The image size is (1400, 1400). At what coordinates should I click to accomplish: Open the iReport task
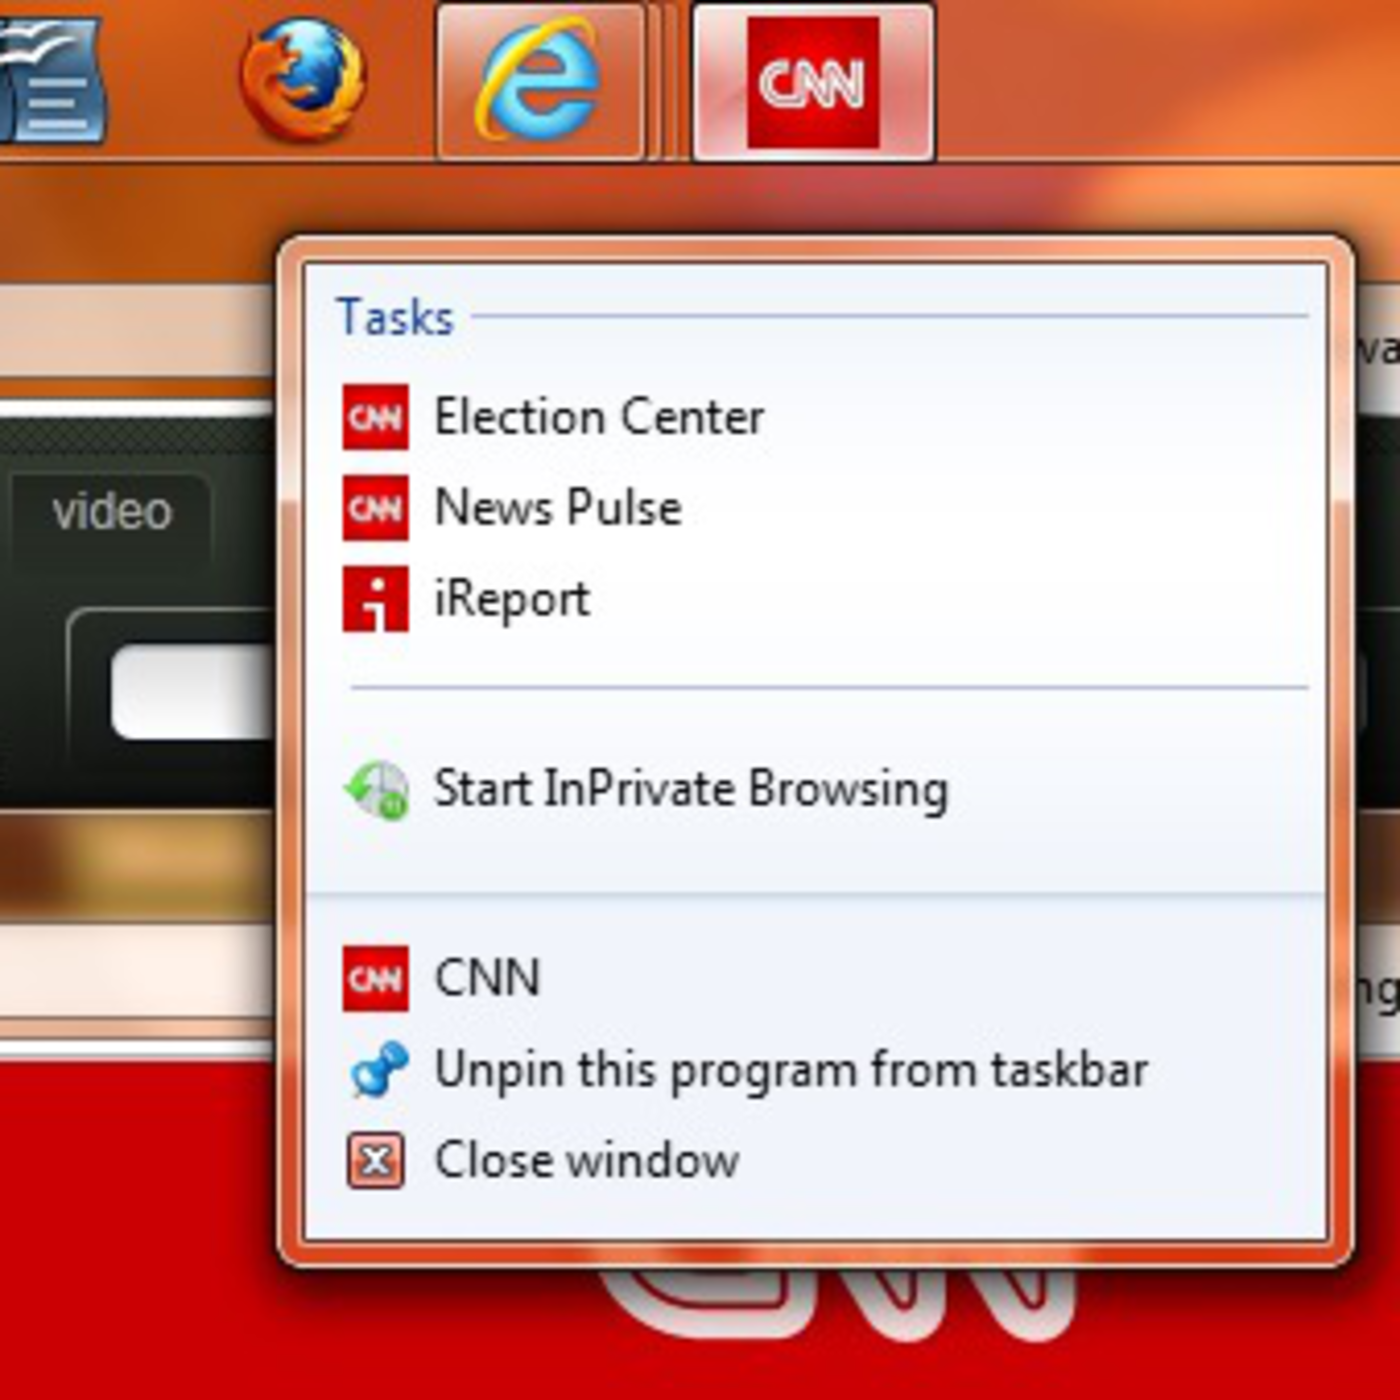coord(814,599)
